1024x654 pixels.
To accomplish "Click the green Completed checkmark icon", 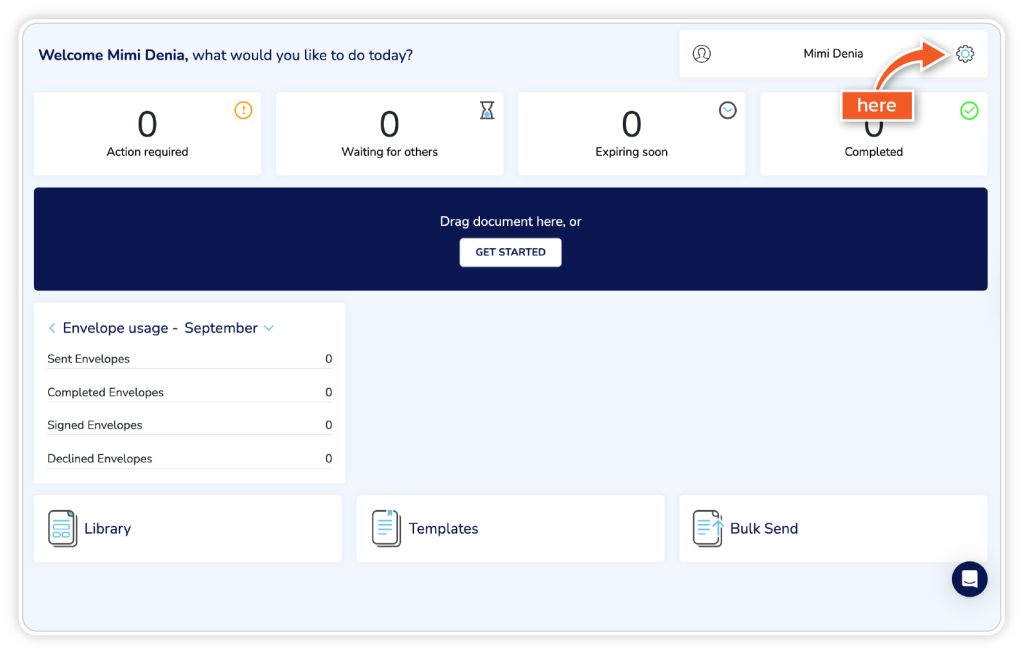I will point(969,111).
